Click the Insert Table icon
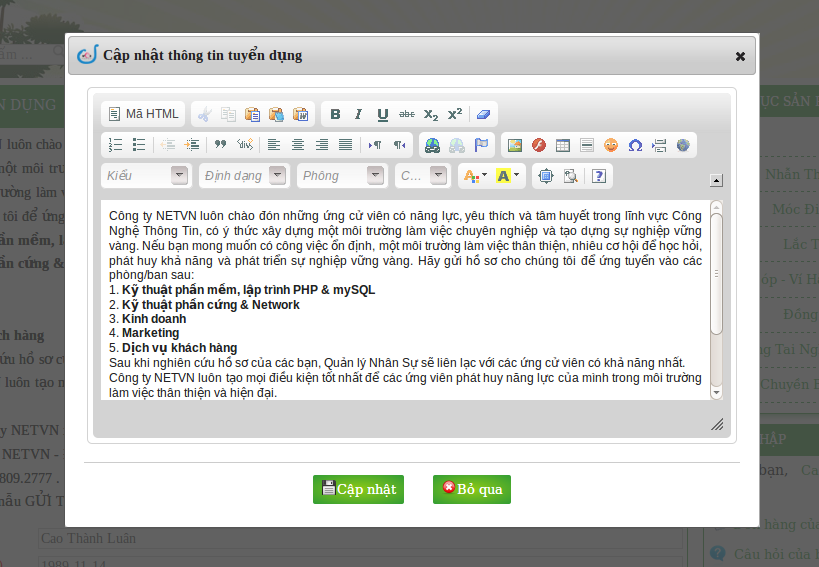 pyautogui.click(x=563, y=145)
